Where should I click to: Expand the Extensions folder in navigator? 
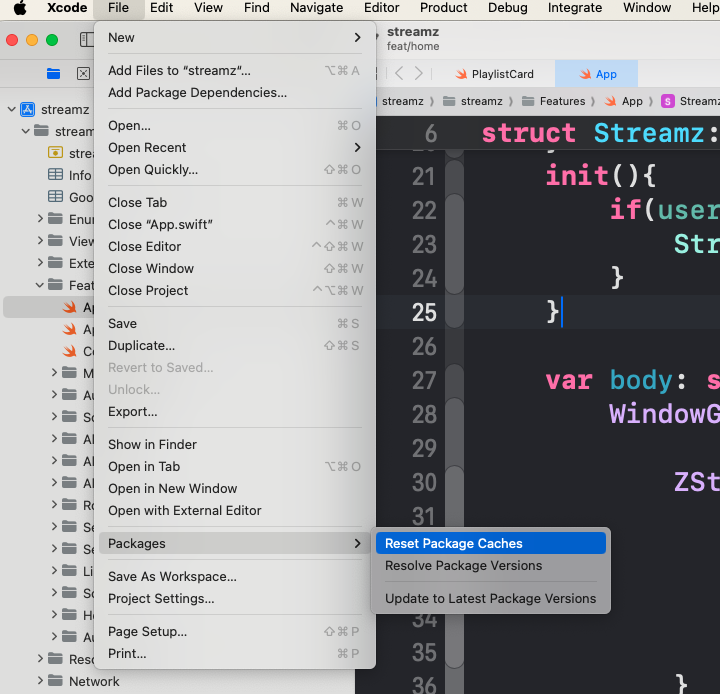40,263
